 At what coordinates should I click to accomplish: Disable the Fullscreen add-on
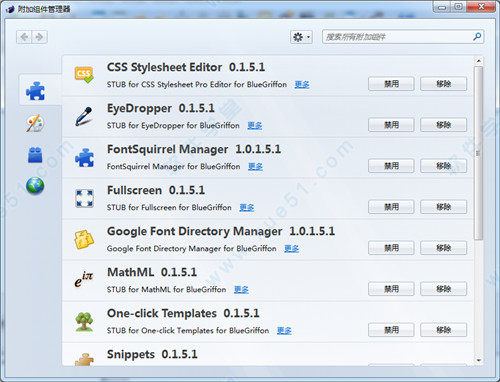(391, 207)
